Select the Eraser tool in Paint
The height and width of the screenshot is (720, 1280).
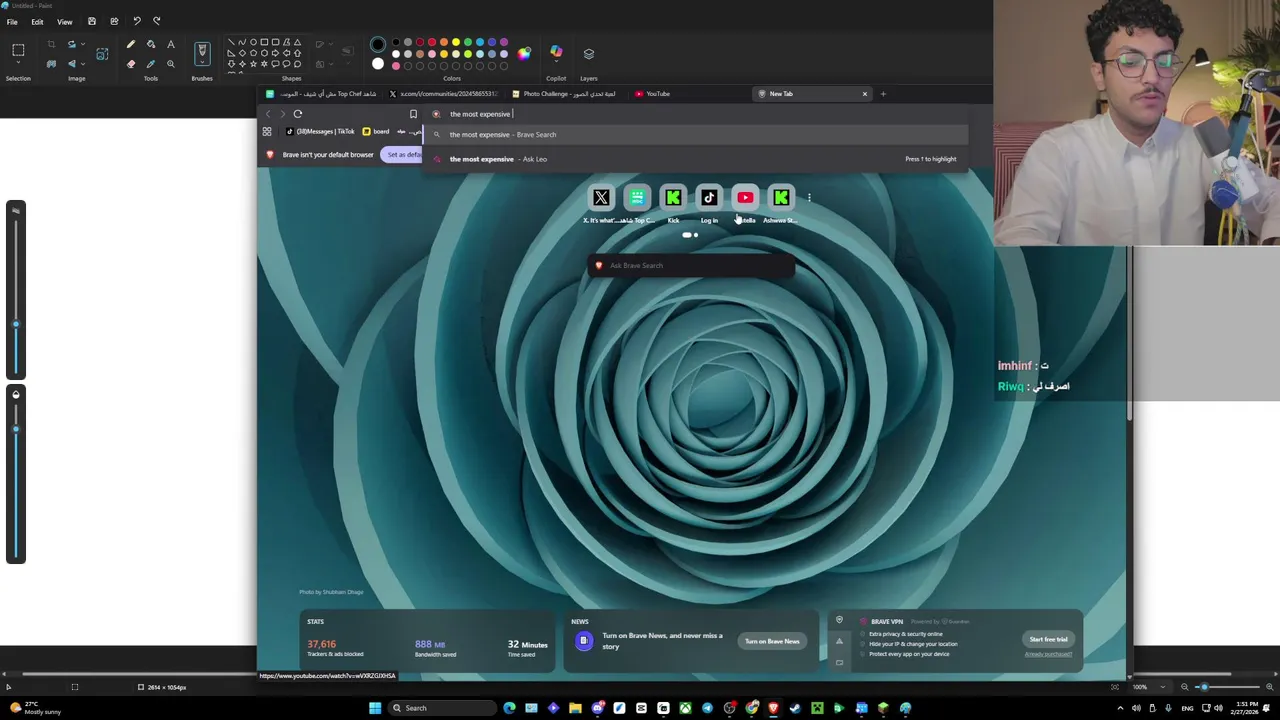(x=130, y=64)
